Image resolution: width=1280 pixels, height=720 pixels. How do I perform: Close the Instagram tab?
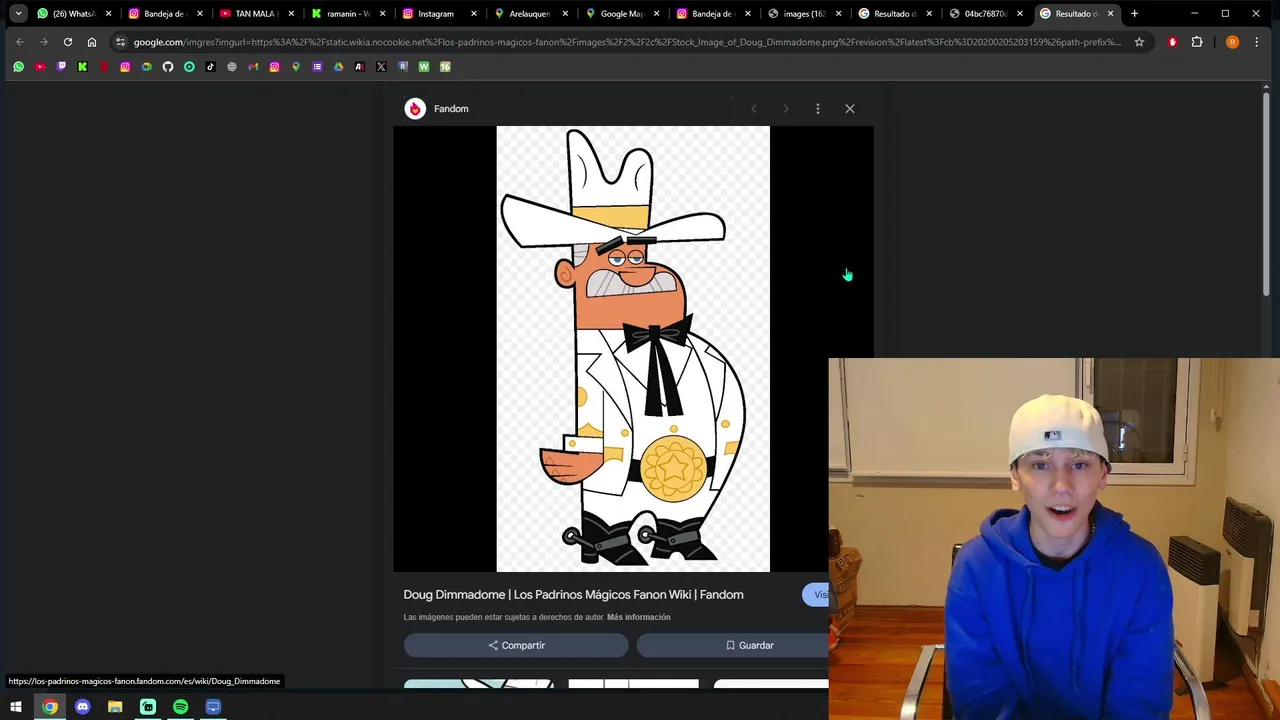[474, 14]
